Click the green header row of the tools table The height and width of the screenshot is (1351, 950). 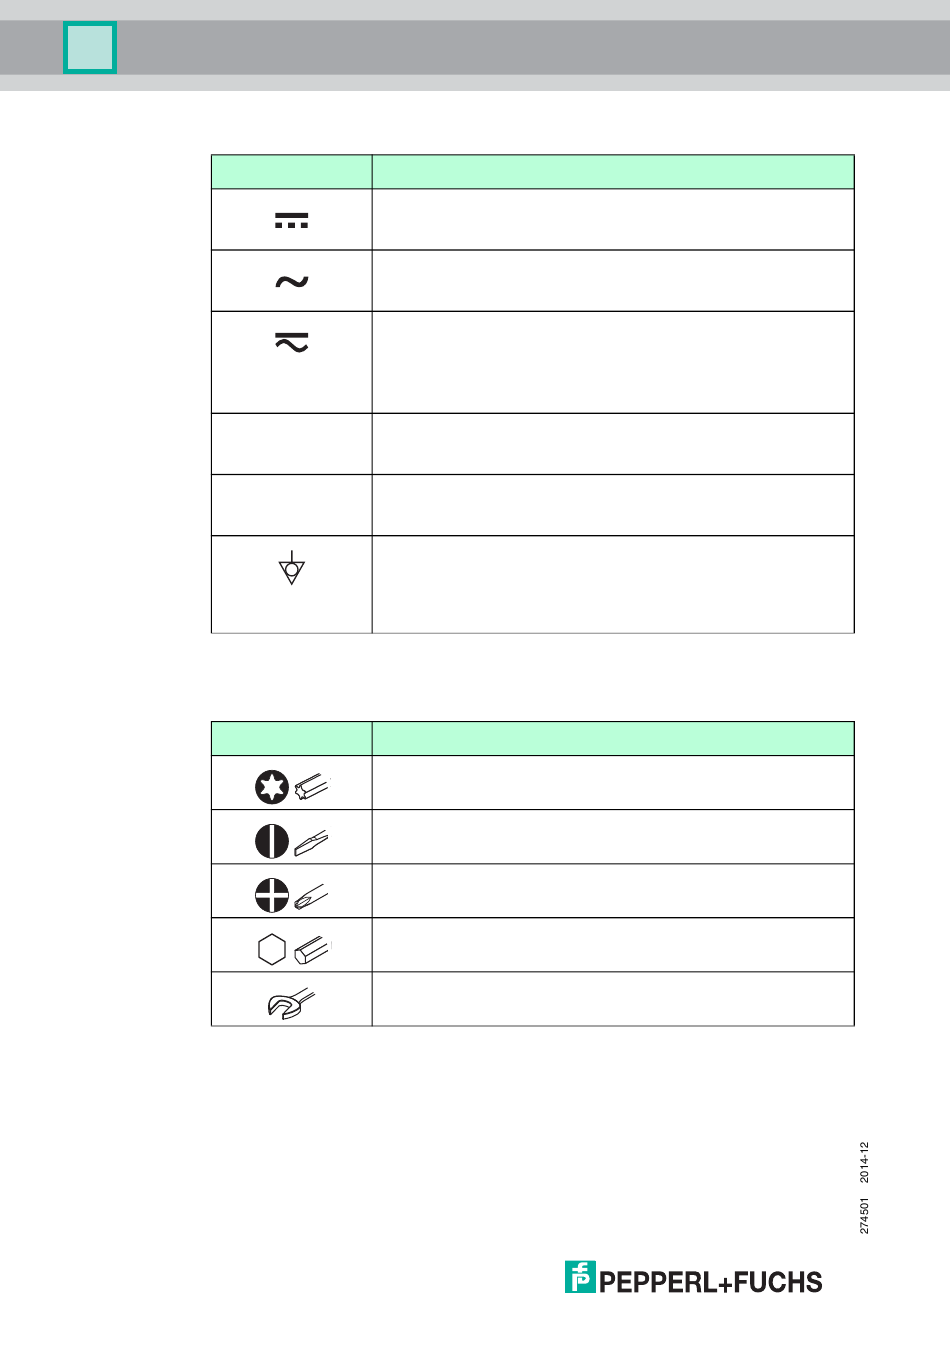tap(533, 739)
